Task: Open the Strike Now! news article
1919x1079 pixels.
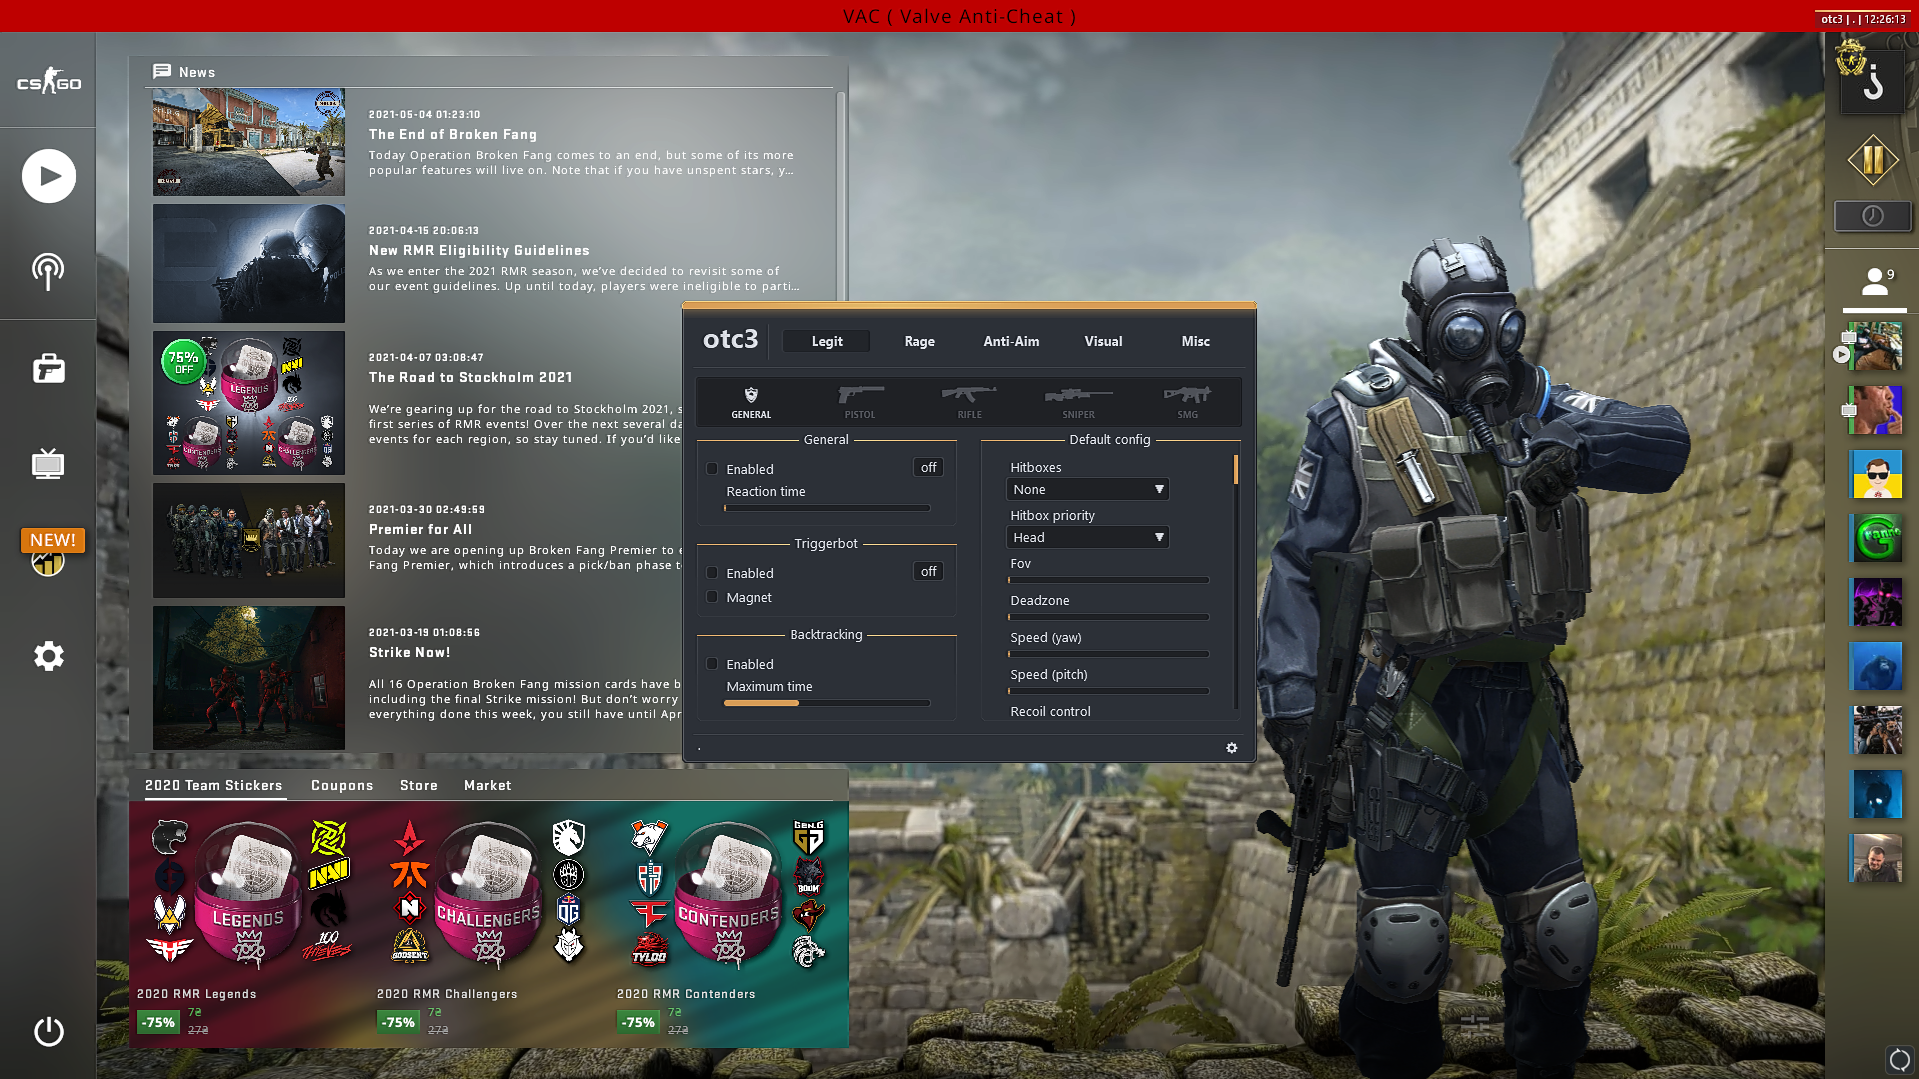Action: pyautogui.click(x=410, y=652)
